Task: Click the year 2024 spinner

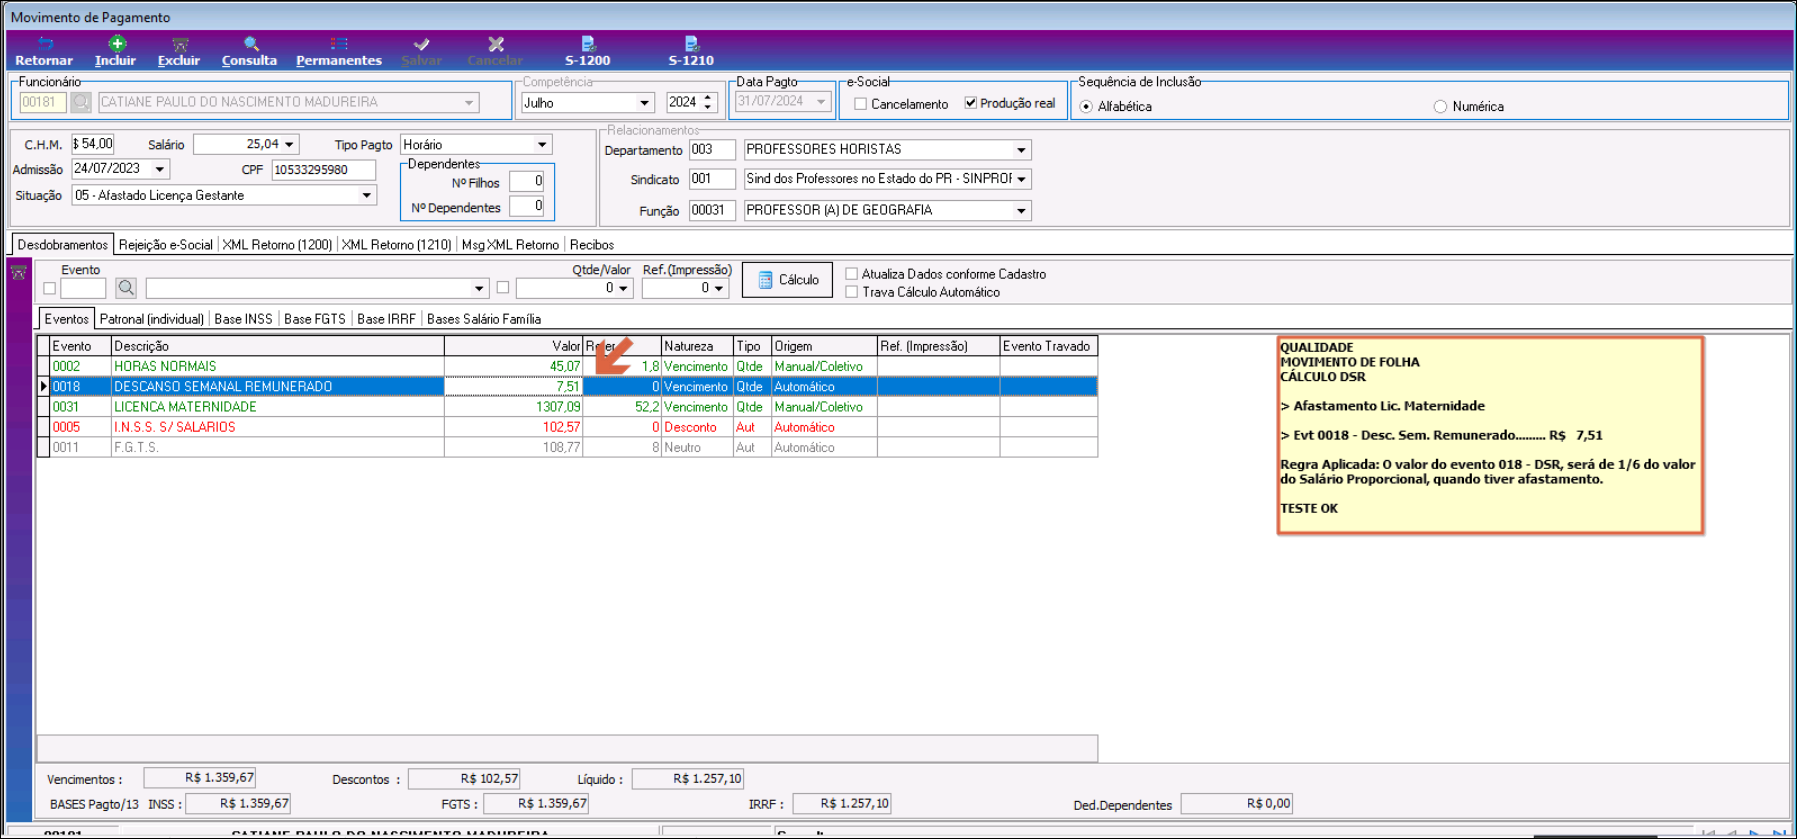Action: 708,102
